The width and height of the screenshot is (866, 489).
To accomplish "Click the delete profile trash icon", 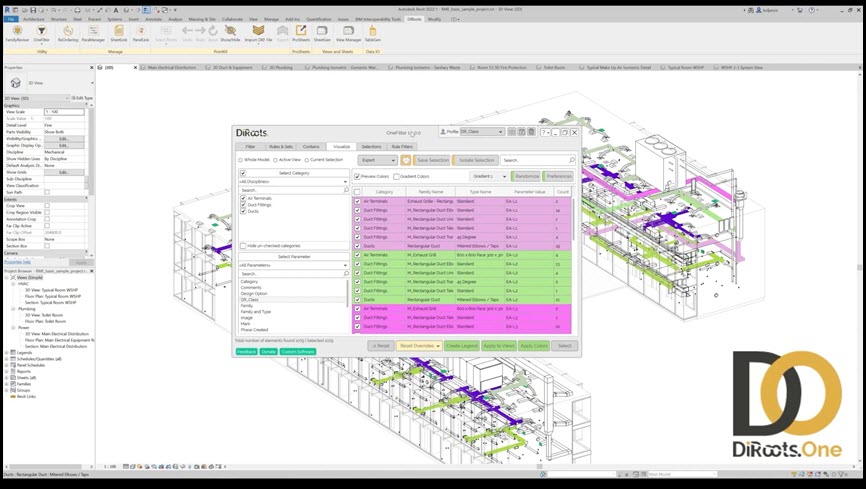I will pos(531,132).
